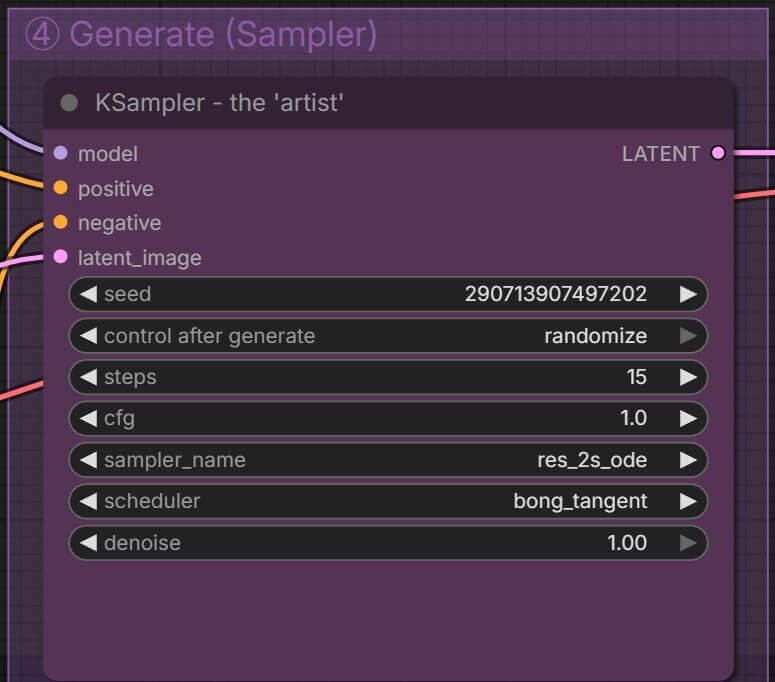Select previous sampler_name option

88,460
